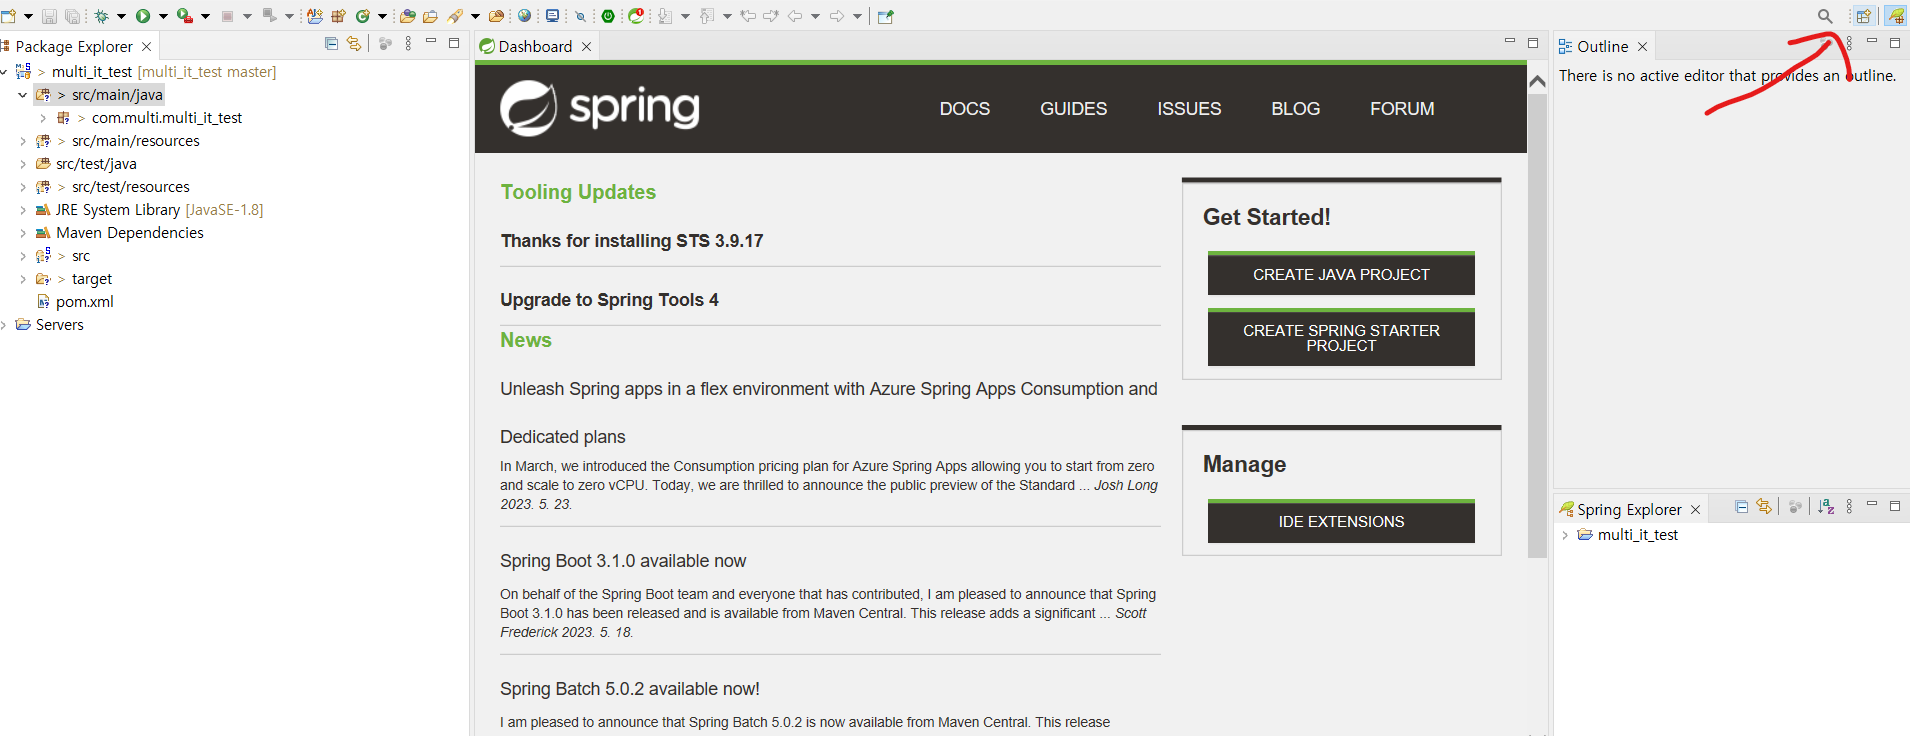Click the Search flashlight toolbar icon

pos(455,16)
